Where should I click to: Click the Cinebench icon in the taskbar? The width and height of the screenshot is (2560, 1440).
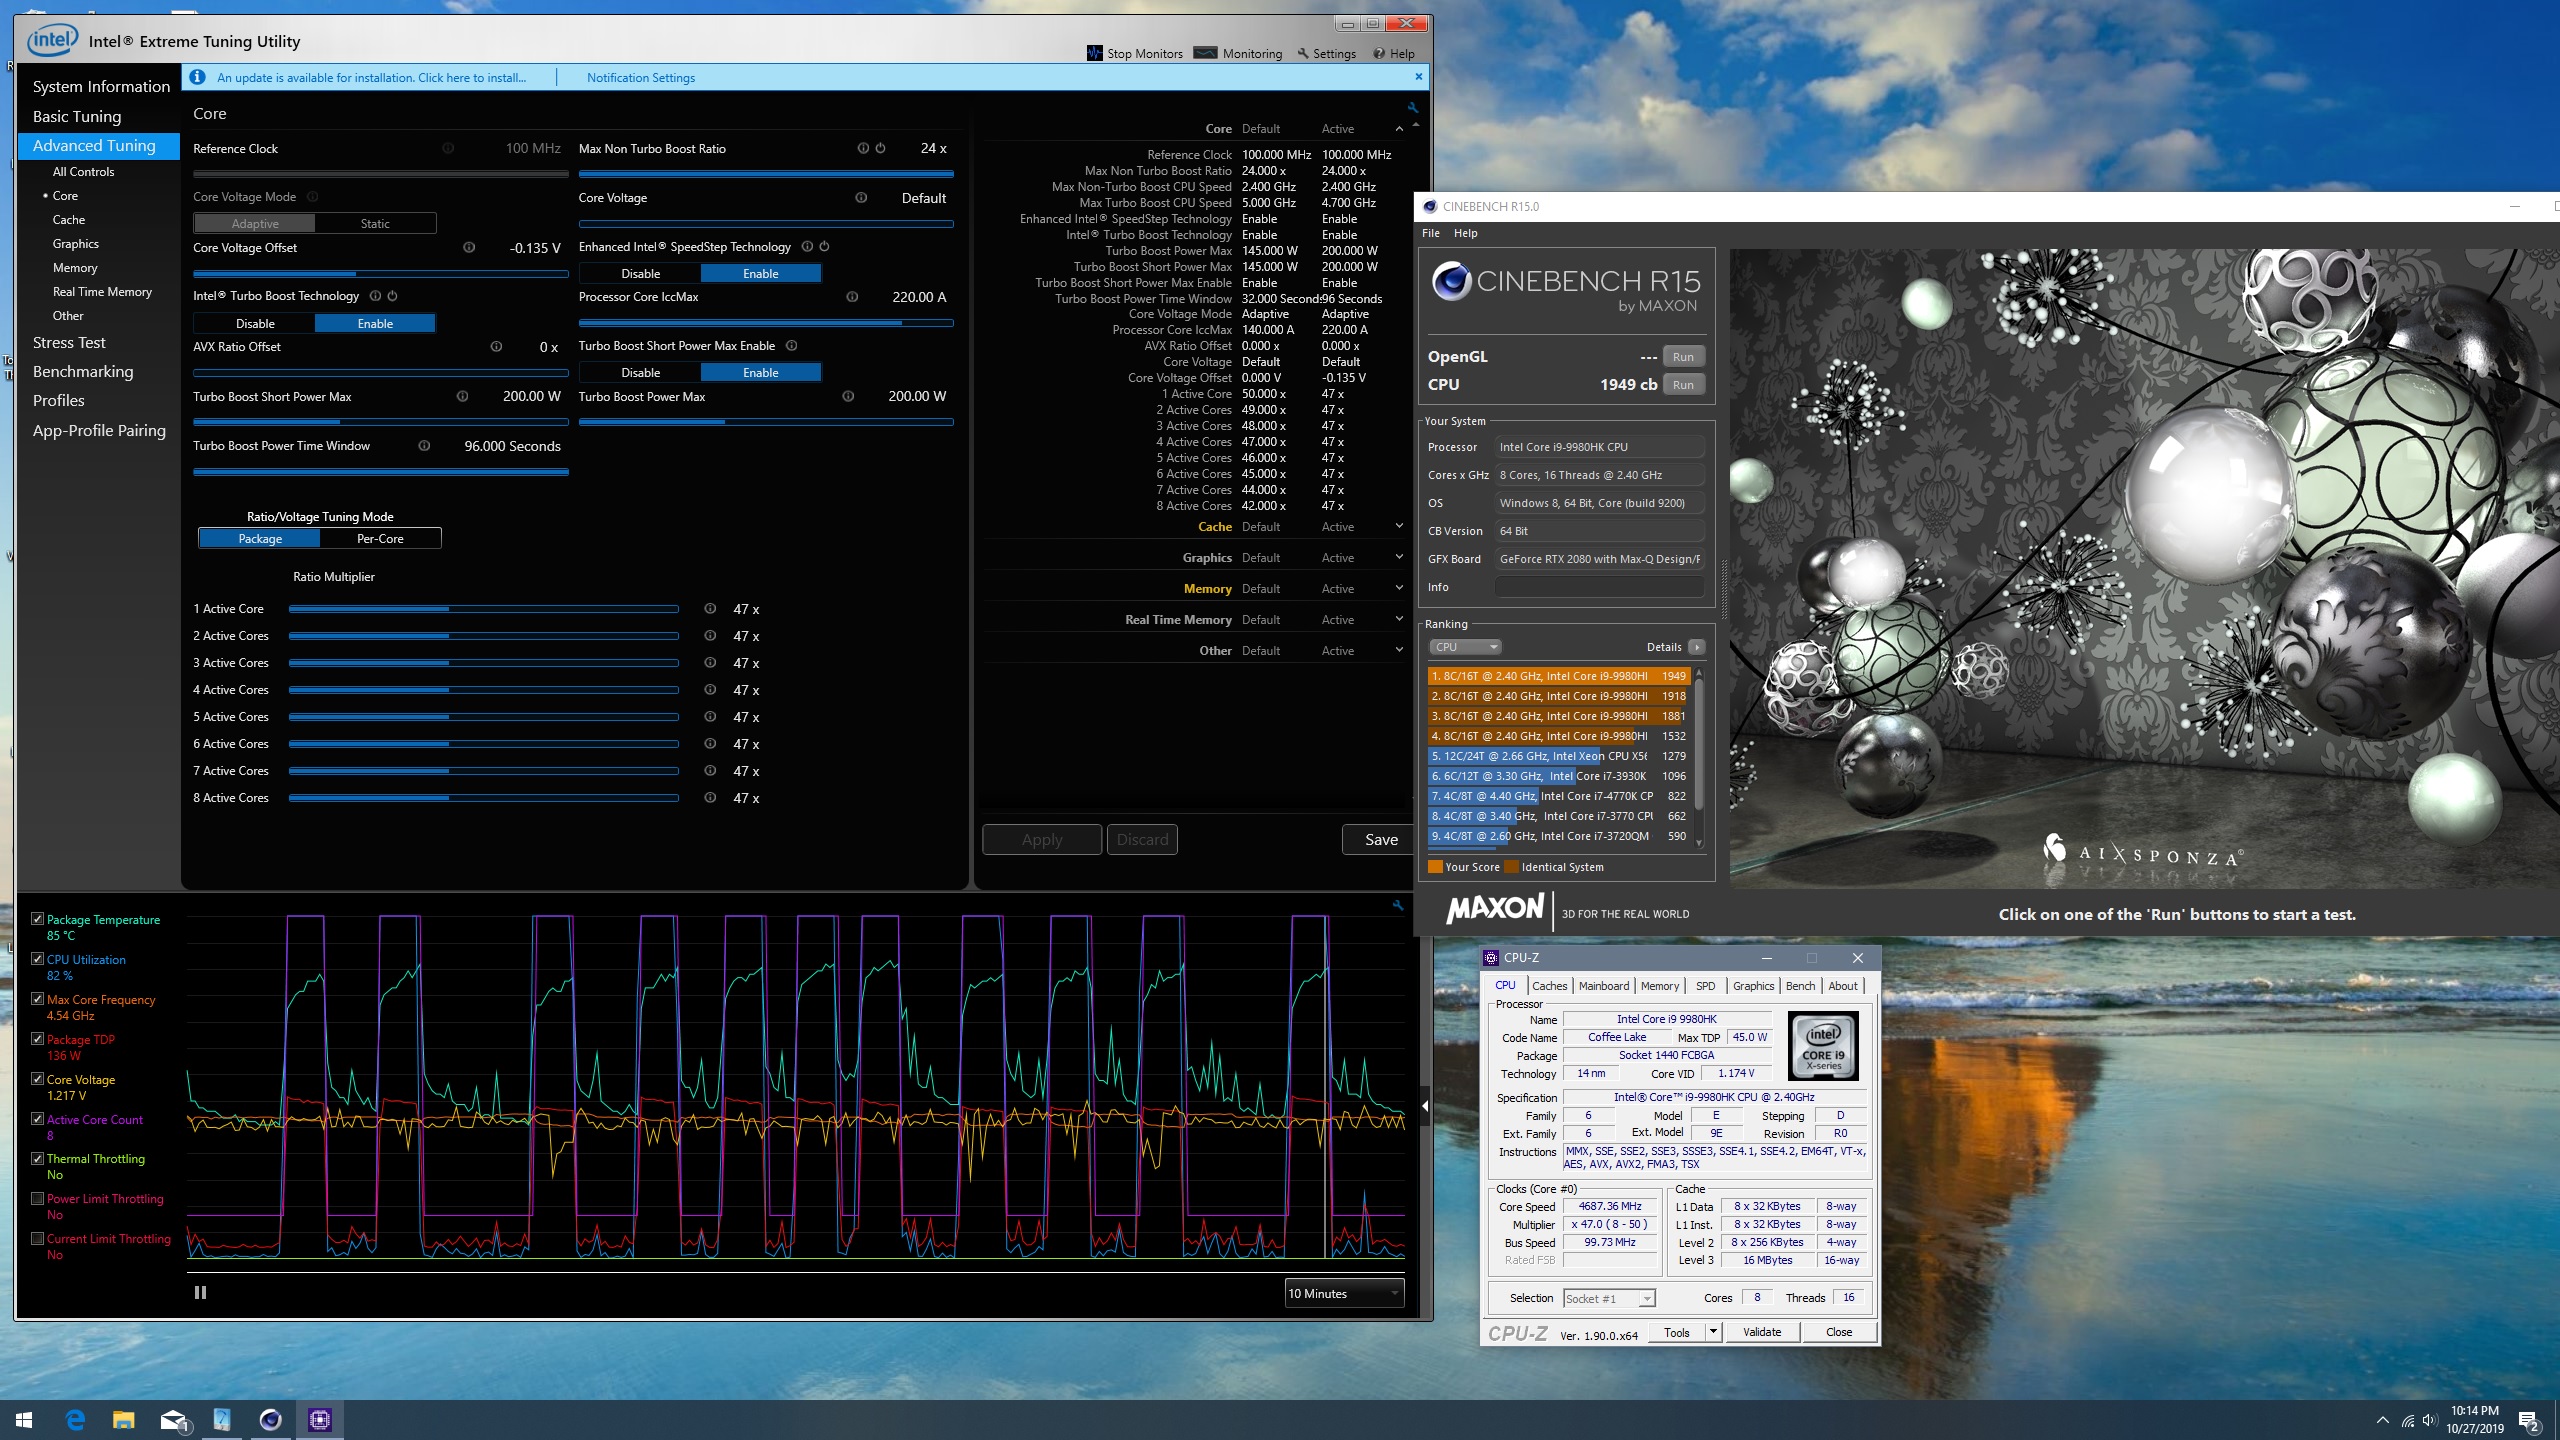coord(270,1419)
